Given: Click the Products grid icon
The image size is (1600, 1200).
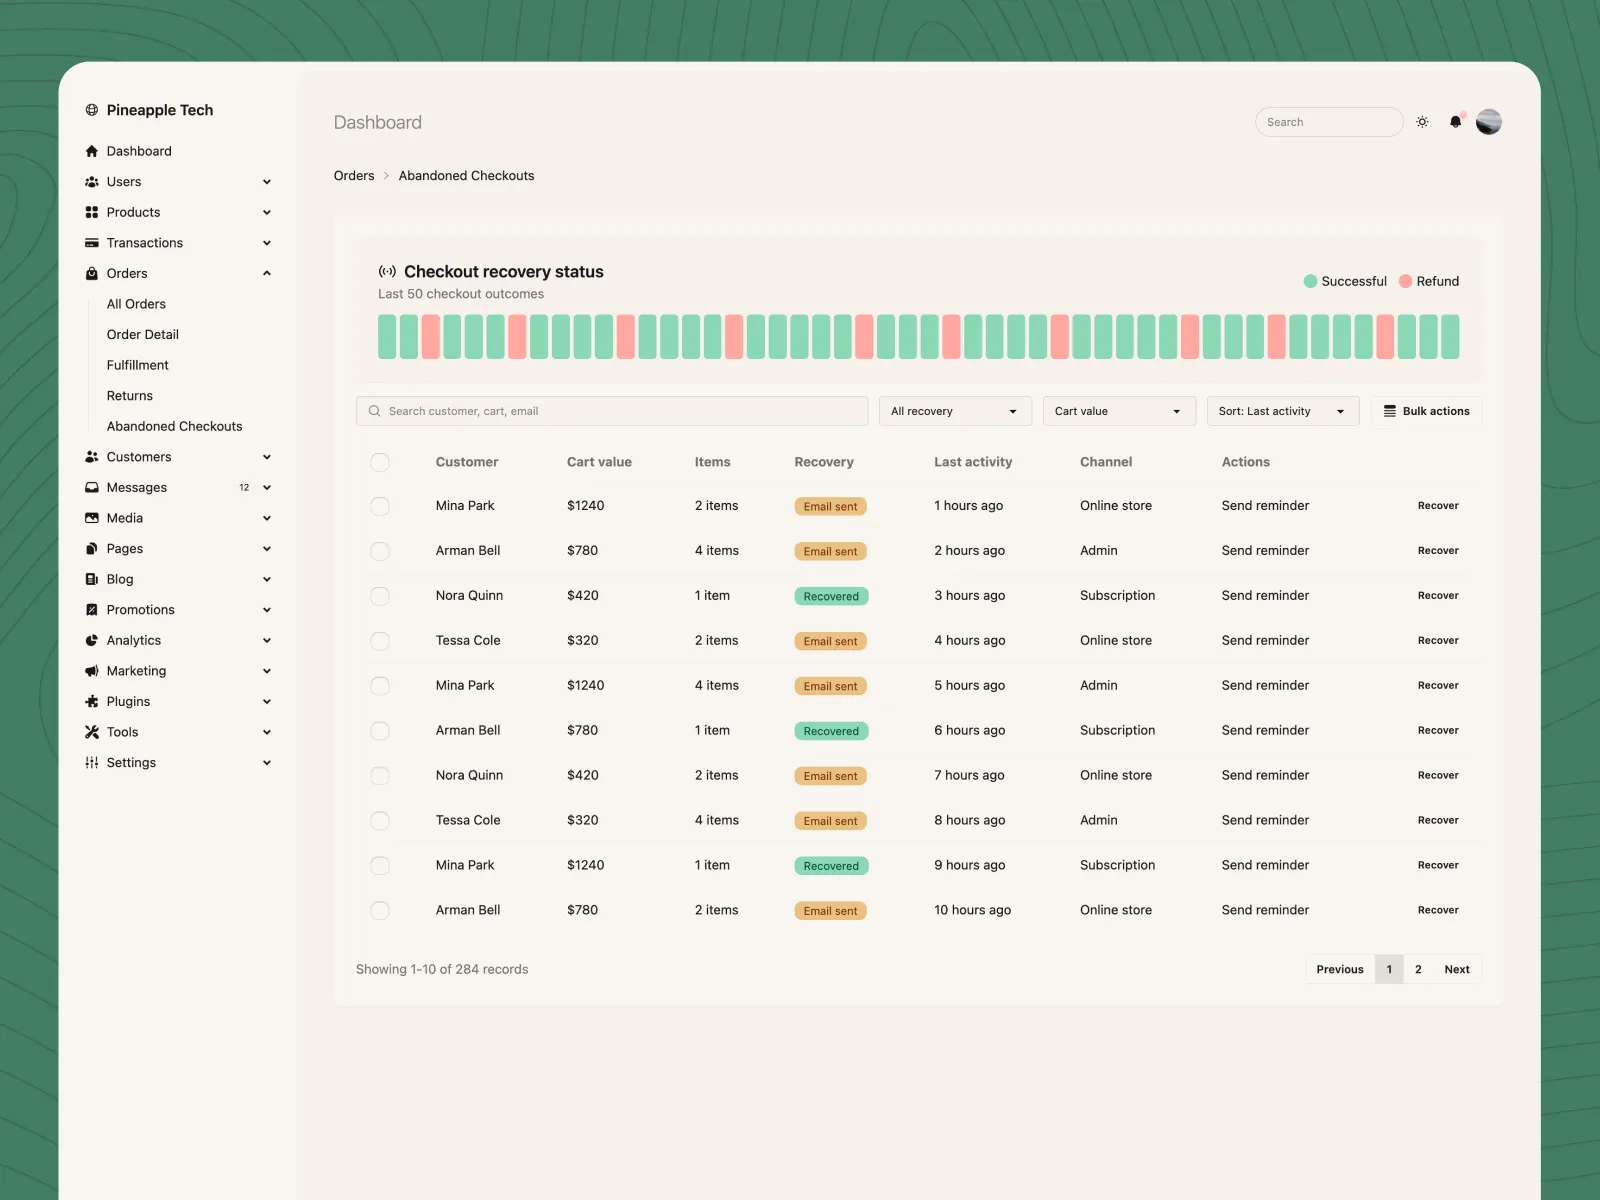Looking at the screenshot, I should tap(92, 212).
